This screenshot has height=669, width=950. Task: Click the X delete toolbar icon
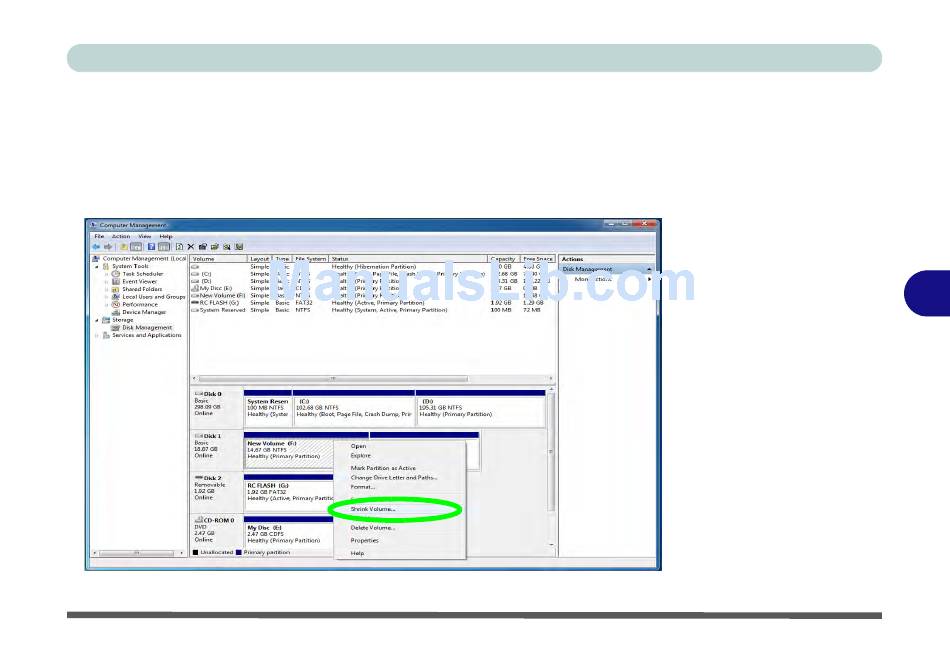pos(191,247)
